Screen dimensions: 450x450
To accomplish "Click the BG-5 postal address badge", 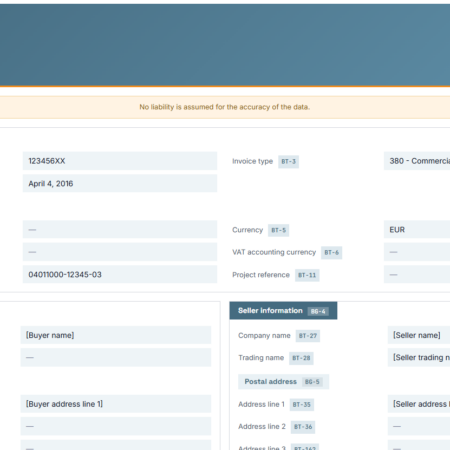I will 312,382.
